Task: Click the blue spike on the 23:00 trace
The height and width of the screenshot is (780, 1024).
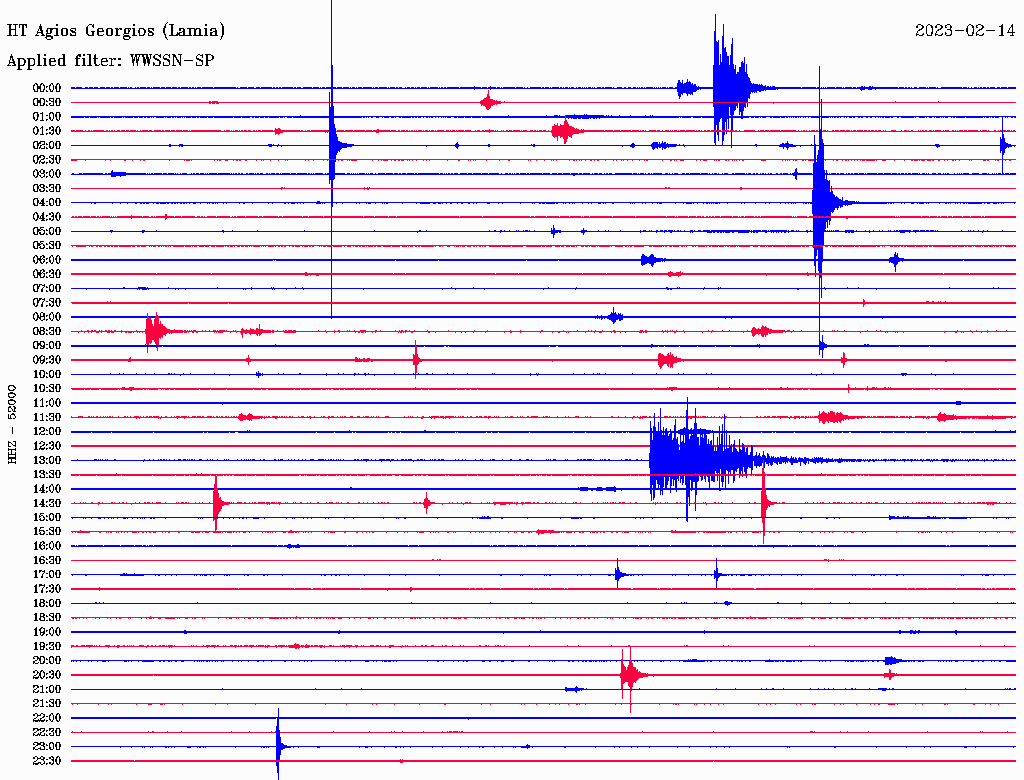Action: (x=279, y=746)
